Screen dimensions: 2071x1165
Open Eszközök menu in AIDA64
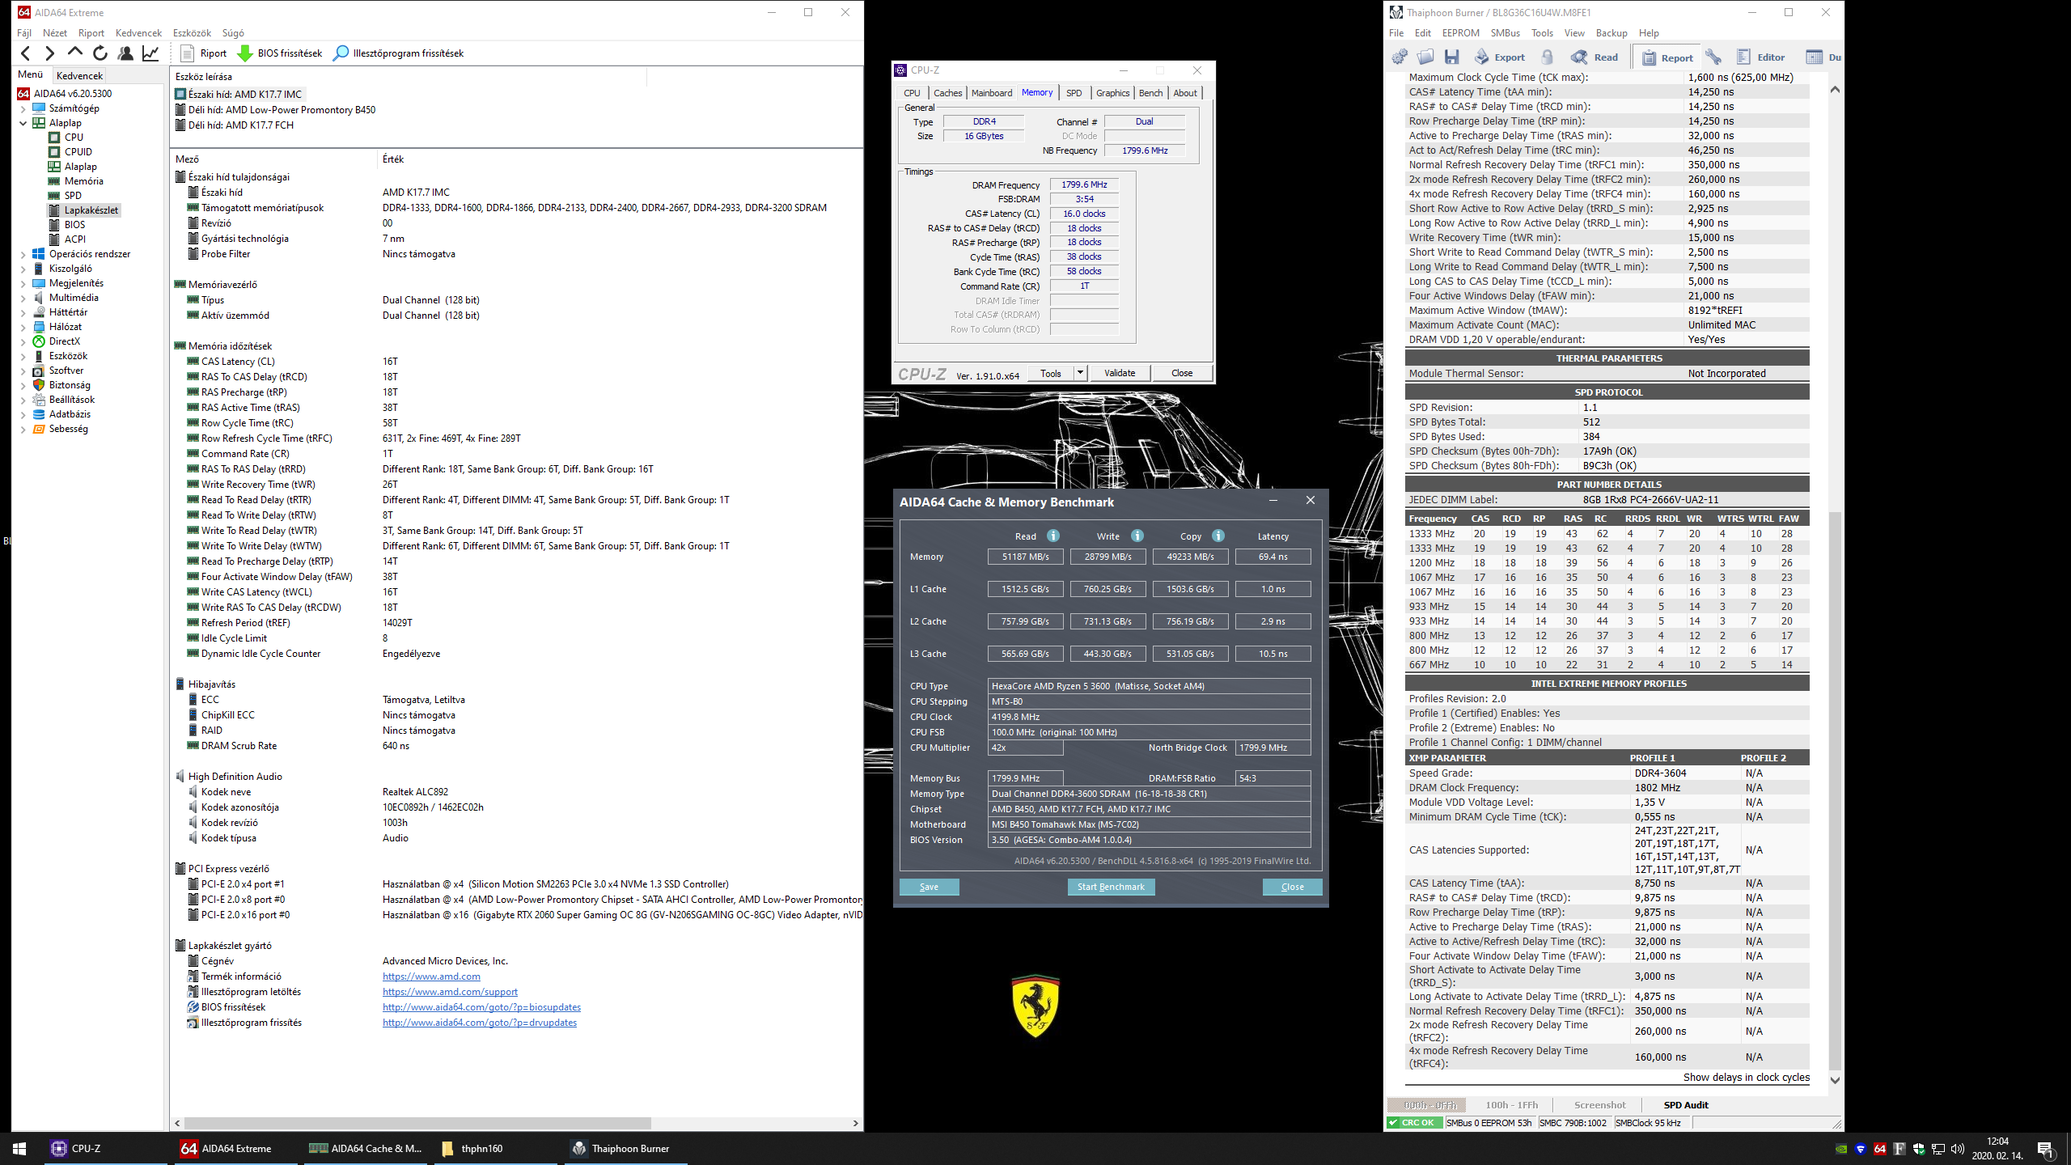[x=191, y=33]
